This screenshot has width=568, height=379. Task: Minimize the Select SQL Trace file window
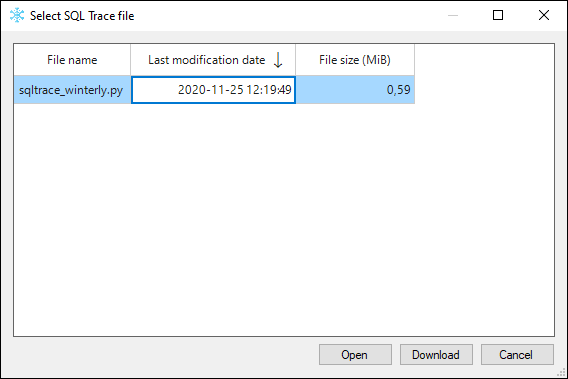[x=453, y=15]
